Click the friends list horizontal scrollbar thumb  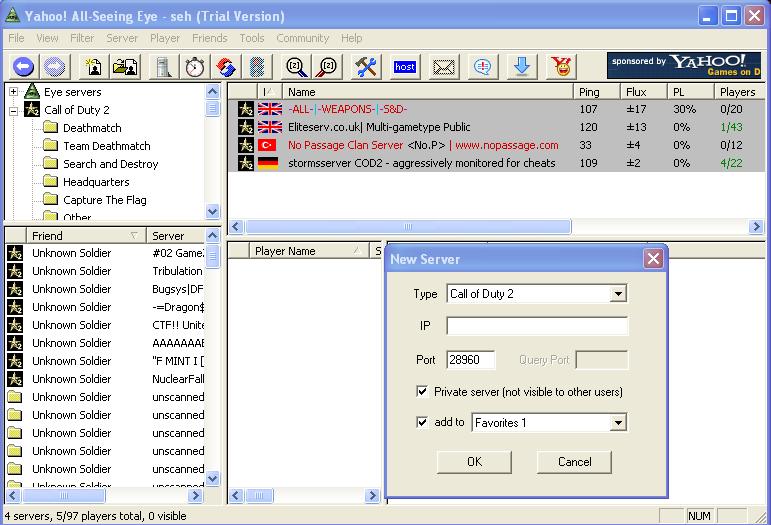[x=63, y=496]
